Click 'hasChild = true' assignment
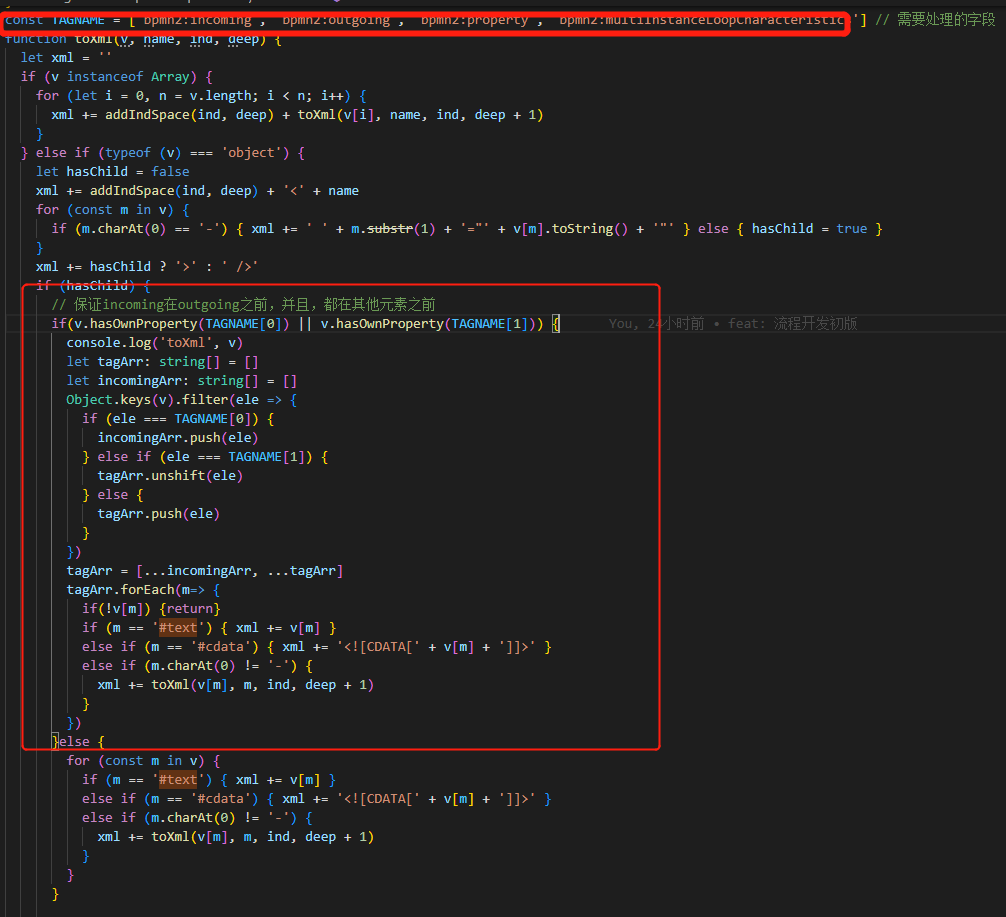The width and height of the screenshot is (1006, 917). 809,229
